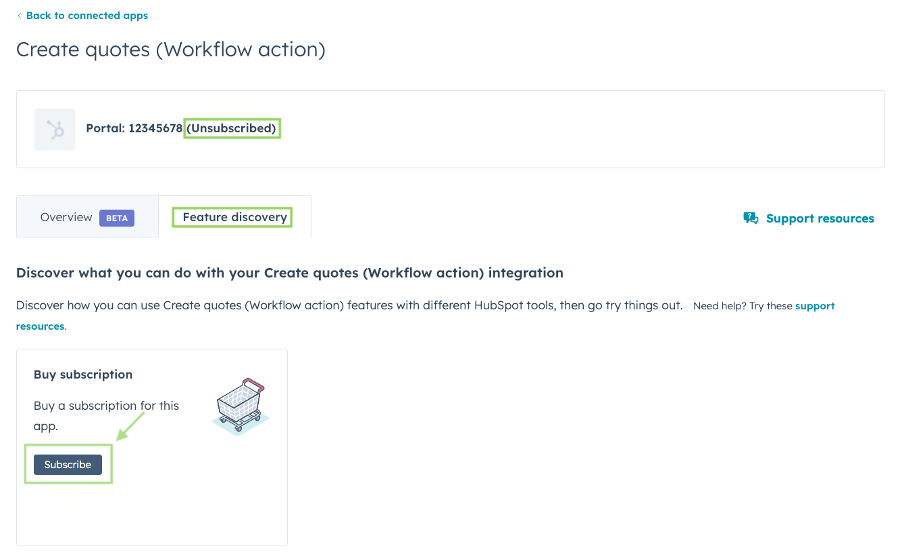Image resolution: width=902 pixels, height=558 pixels.
Task: Switch to the Overview tab
Action: pos(66,217)
